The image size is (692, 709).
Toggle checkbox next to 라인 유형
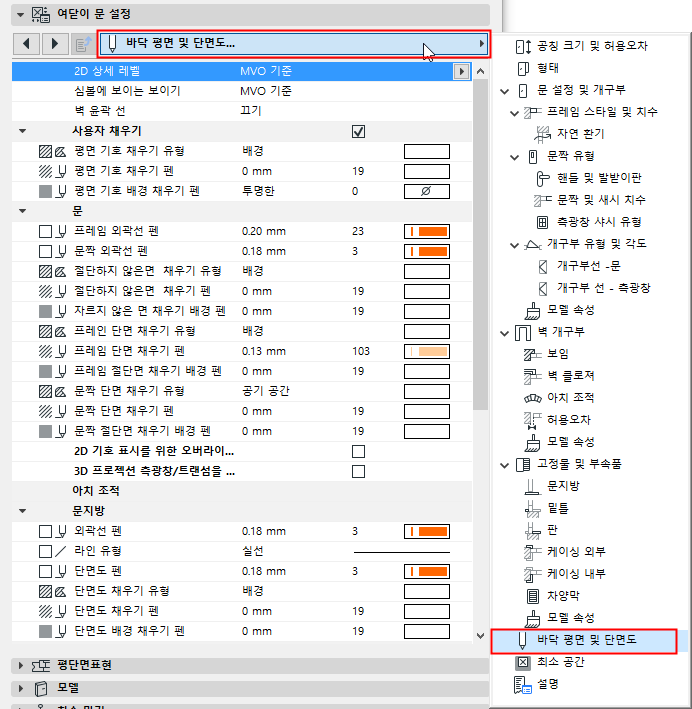45,551
